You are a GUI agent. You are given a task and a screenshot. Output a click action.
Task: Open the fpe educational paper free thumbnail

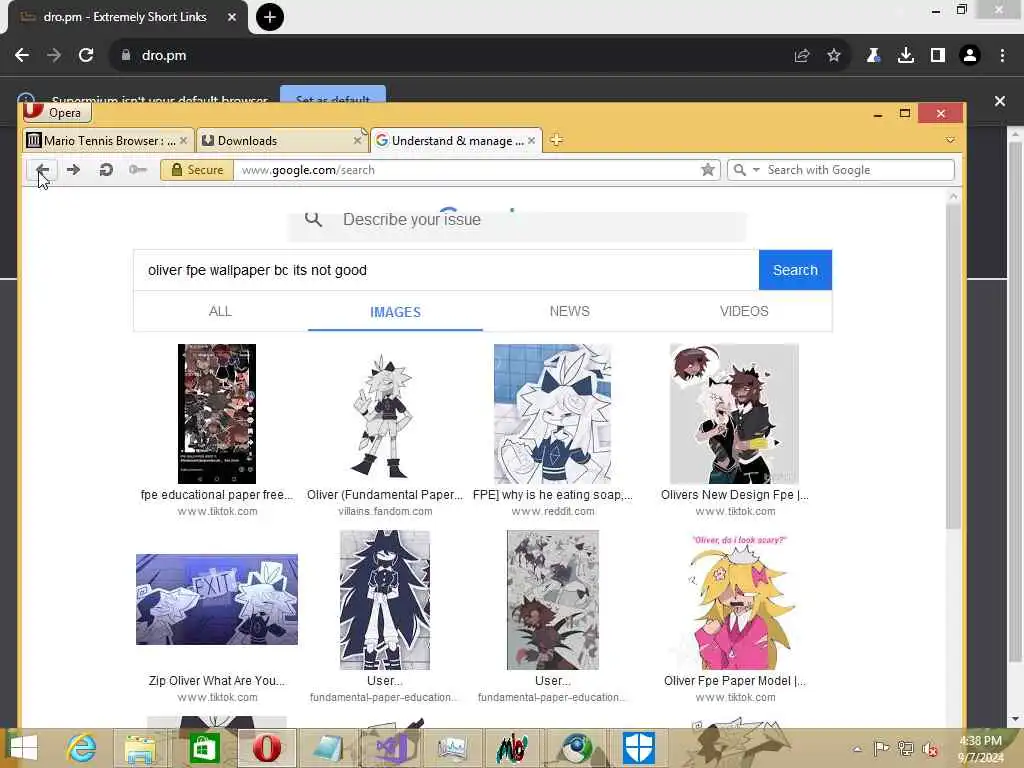pyautogui.click(x=217, y=413)
